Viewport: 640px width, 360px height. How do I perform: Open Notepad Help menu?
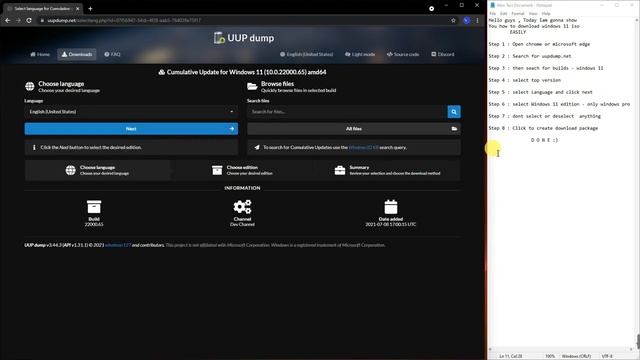pyautogui.click(x=546, y=13)
